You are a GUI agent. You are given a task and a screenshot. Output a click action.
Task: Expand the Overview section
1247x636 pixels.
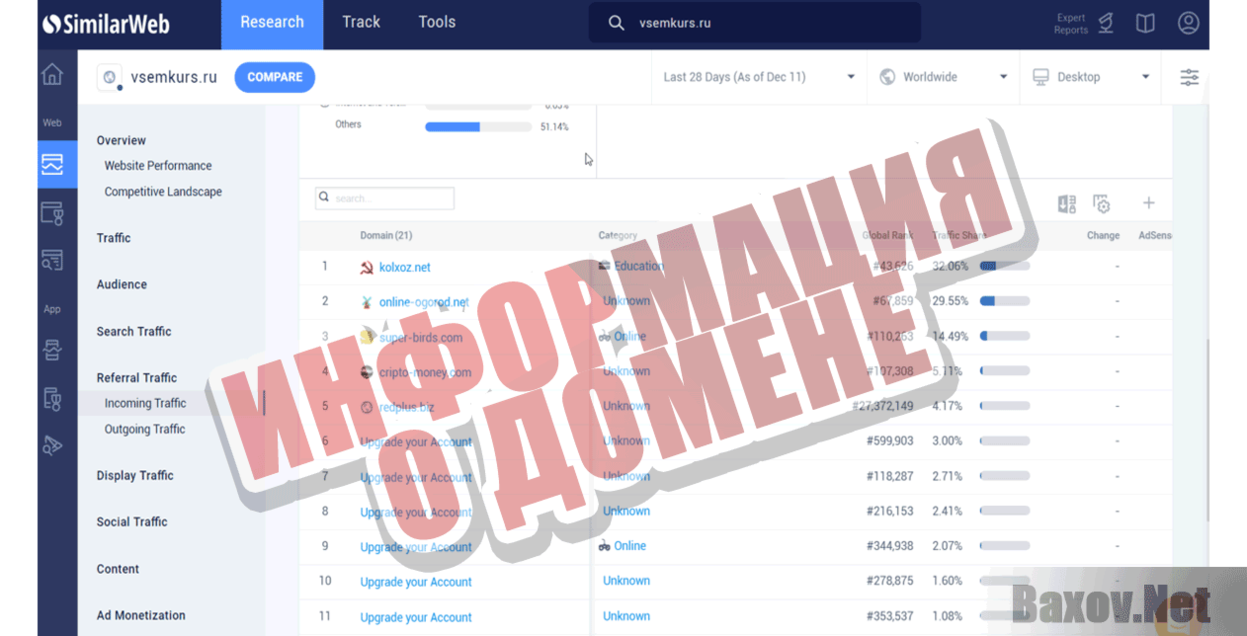pyautogui.click(x=121, y=141)
